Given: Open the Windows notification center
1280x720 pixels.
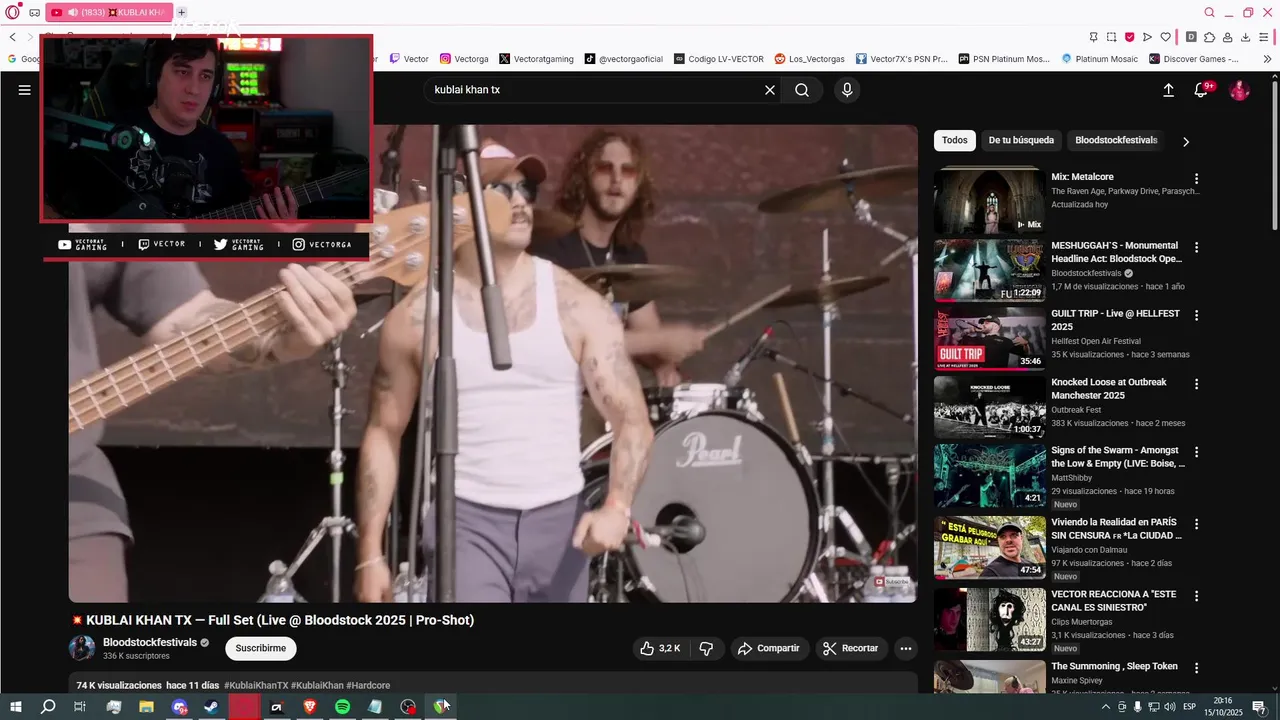Looking at the screenshot, I should coord(1259,707).
